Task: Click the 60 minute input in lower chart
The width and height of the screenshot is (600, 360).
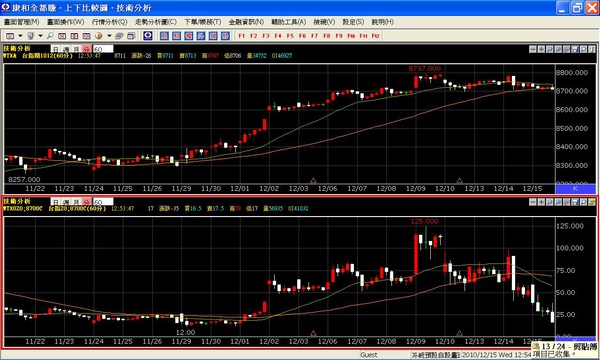Action: [x=103, y=202]
